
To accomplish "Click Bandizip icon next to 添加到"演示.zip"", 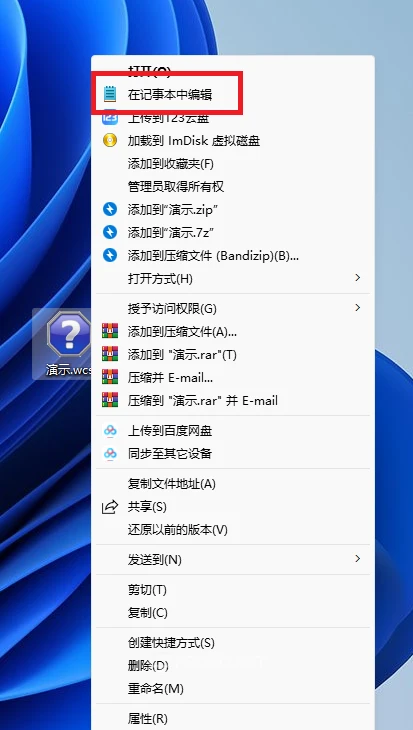I will point(110,210).
